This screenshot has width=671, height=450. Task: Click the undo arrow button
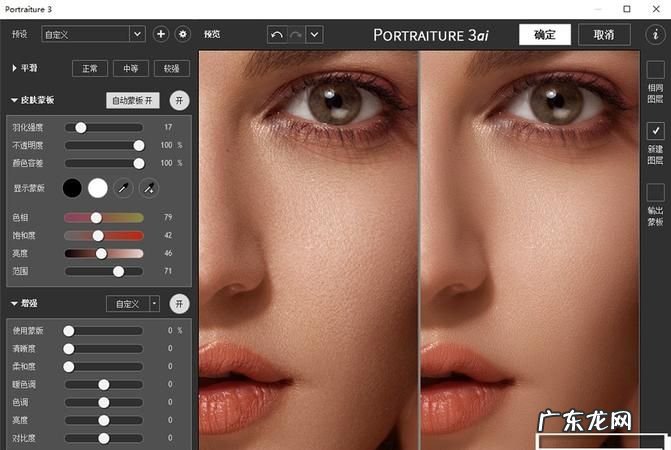(x=276, y=34)
